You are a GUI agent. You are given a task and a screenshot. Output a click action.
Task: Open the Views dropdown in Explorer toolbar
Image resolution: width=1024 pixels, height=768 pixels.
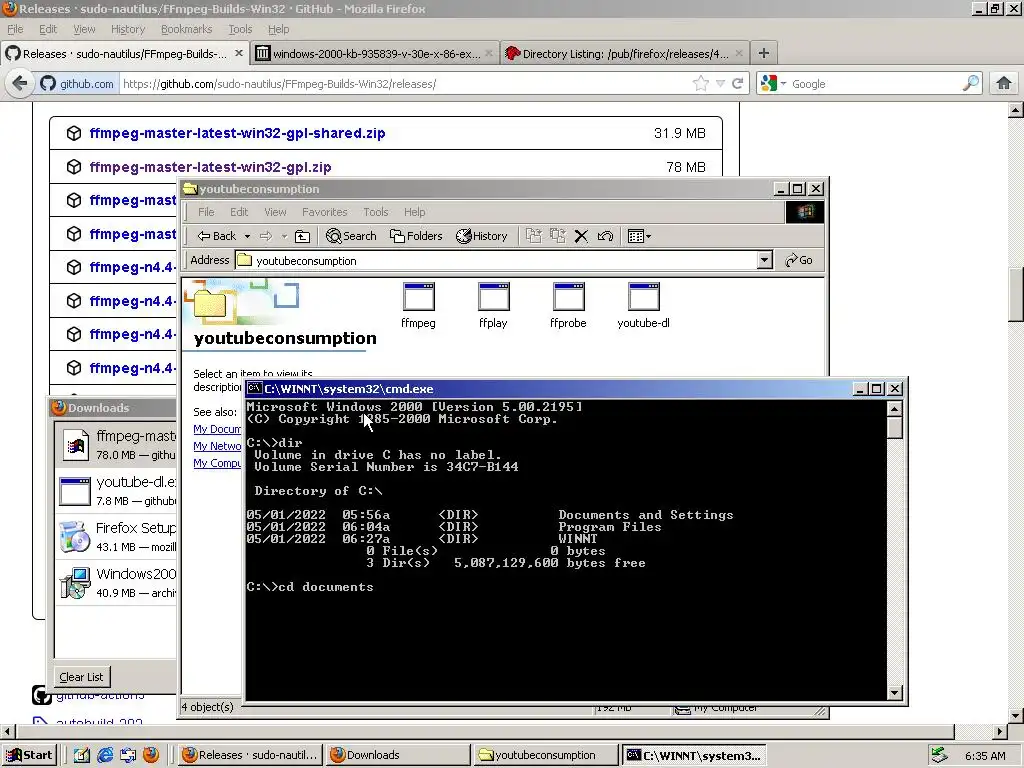(639, 236)
